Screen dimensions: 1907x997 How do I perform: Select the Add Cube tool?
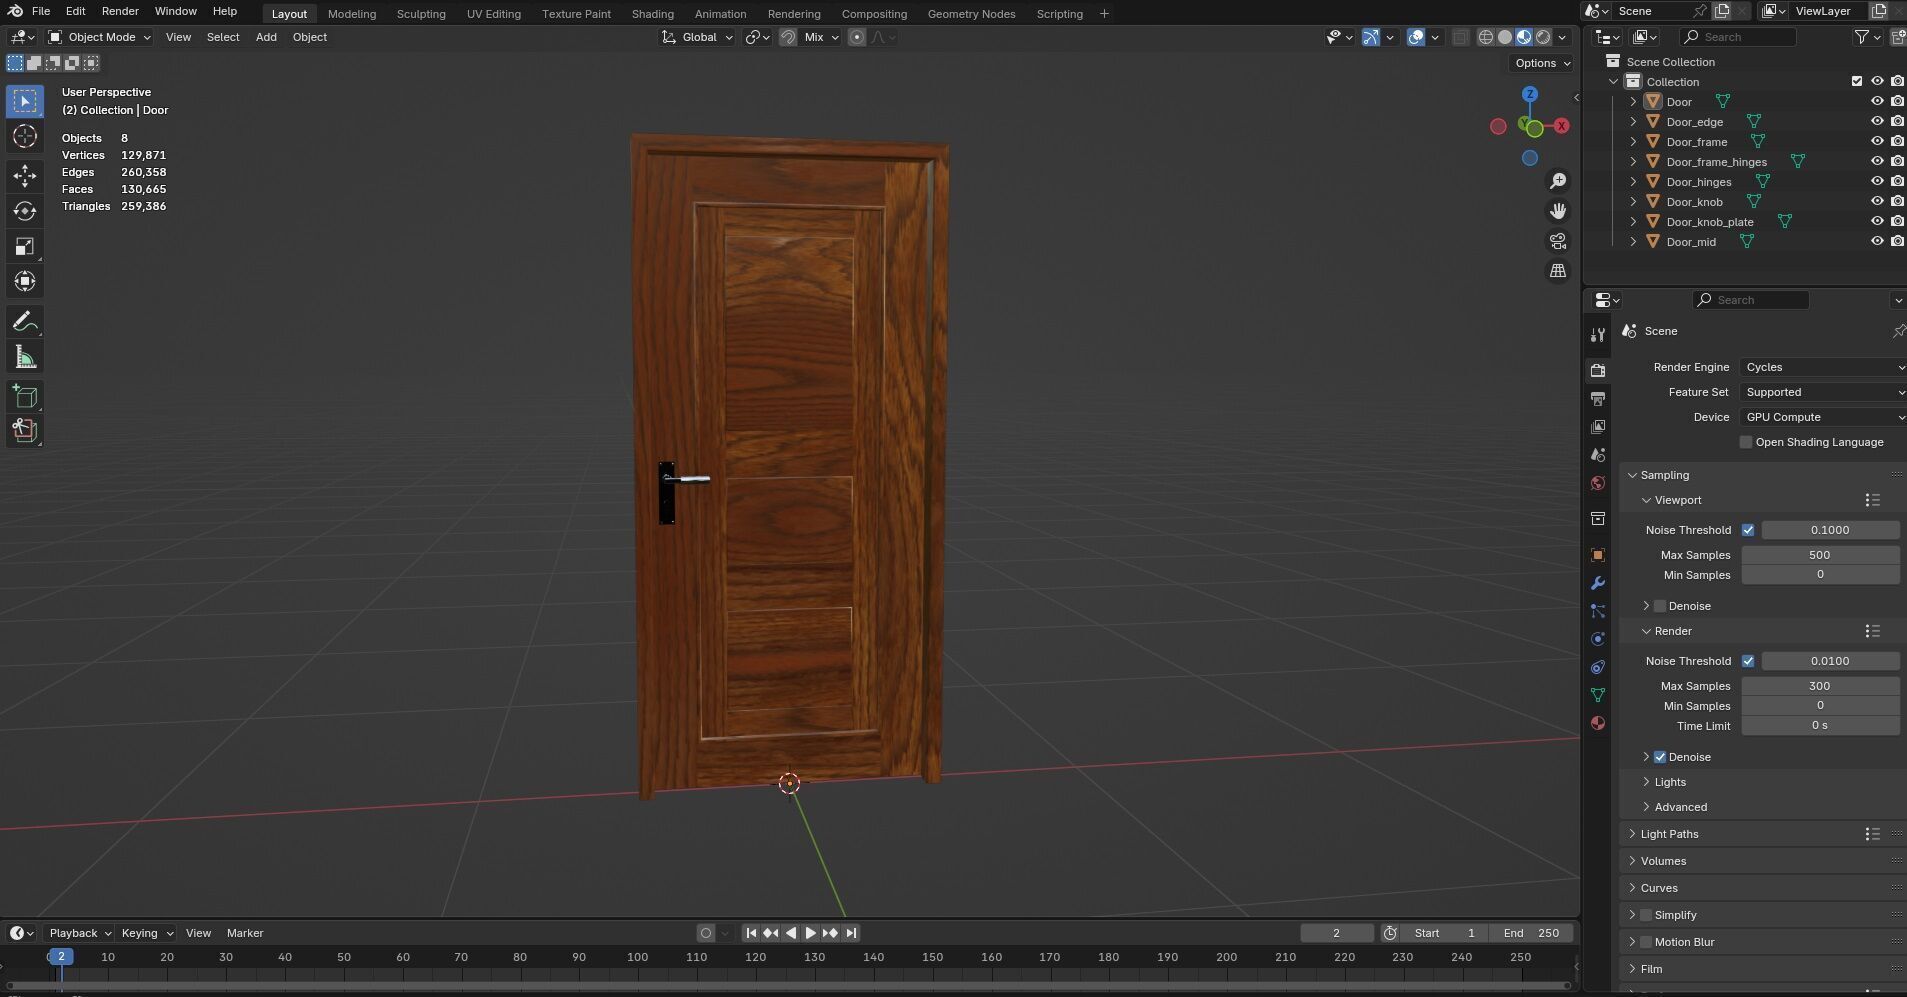(25, 397)
